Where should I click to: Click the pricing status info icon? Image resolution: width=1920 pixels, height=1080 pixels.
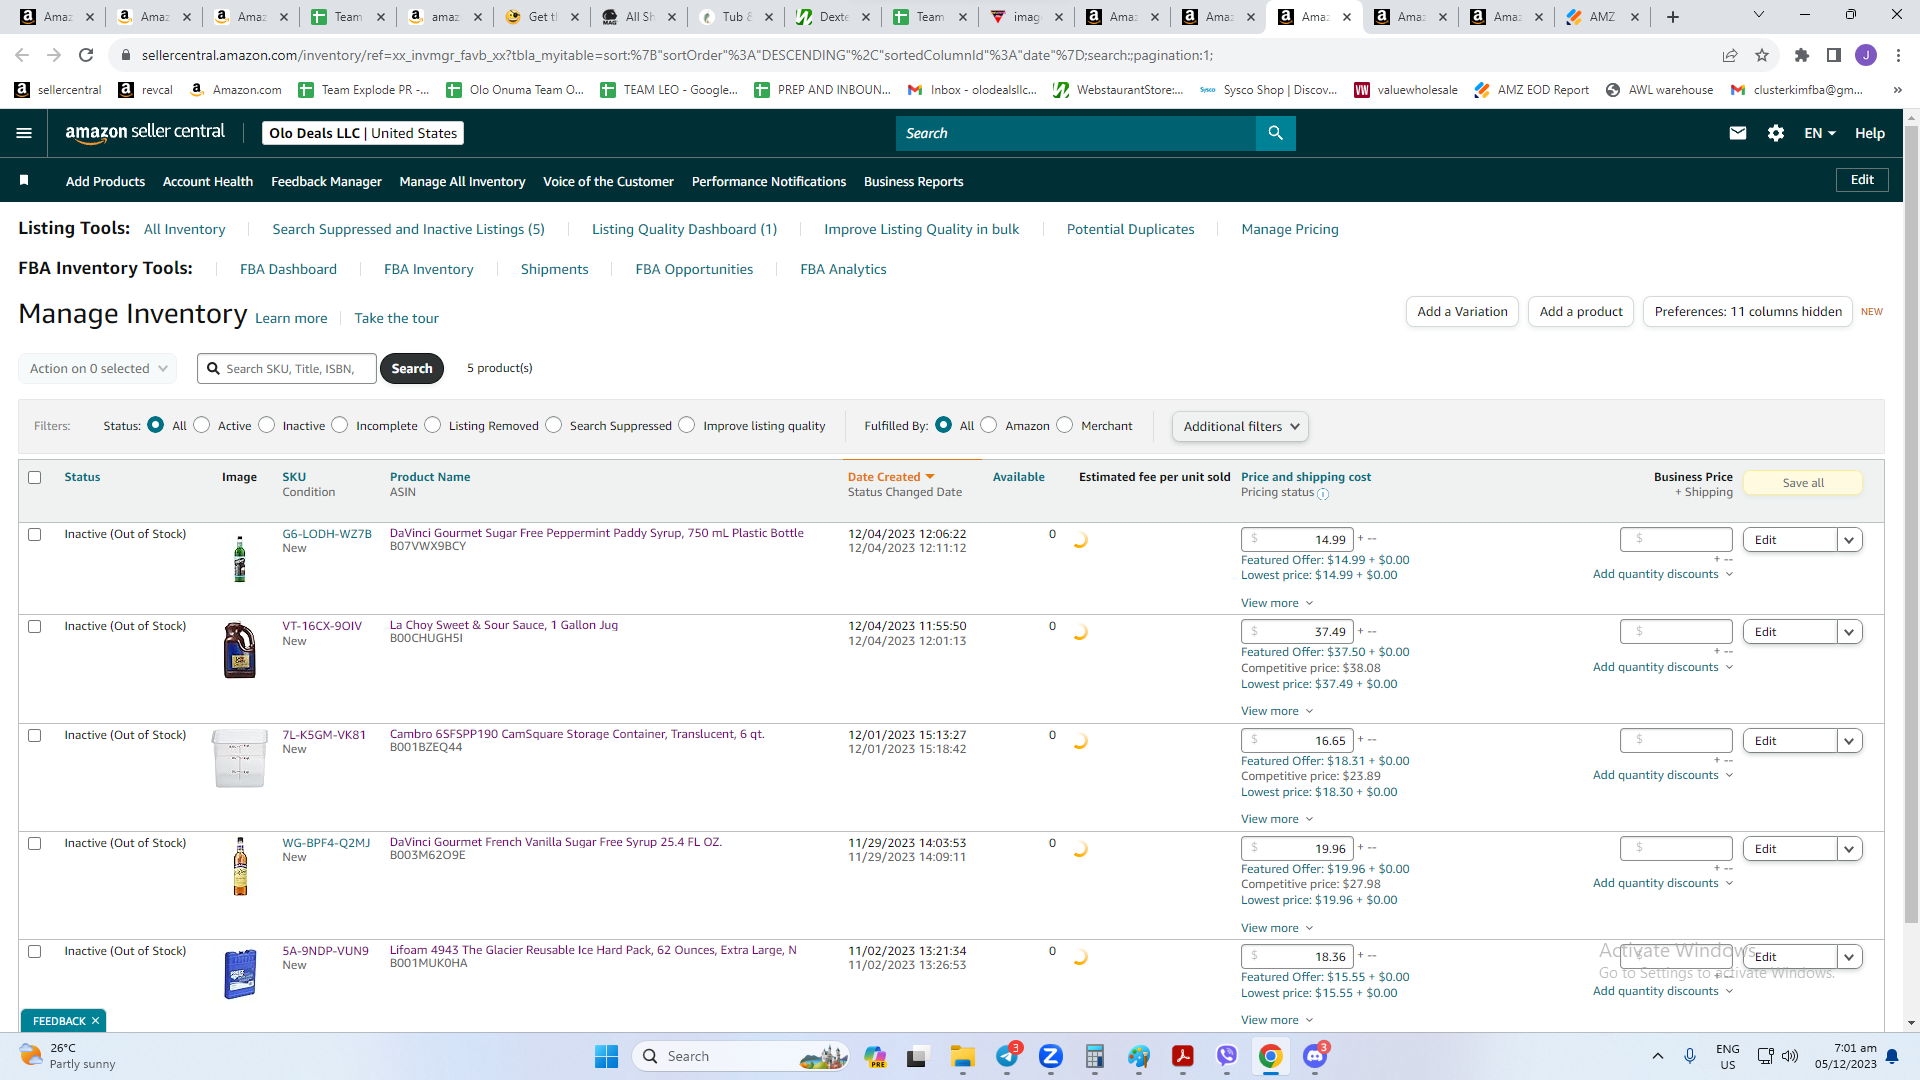[x=1323, y=494]
